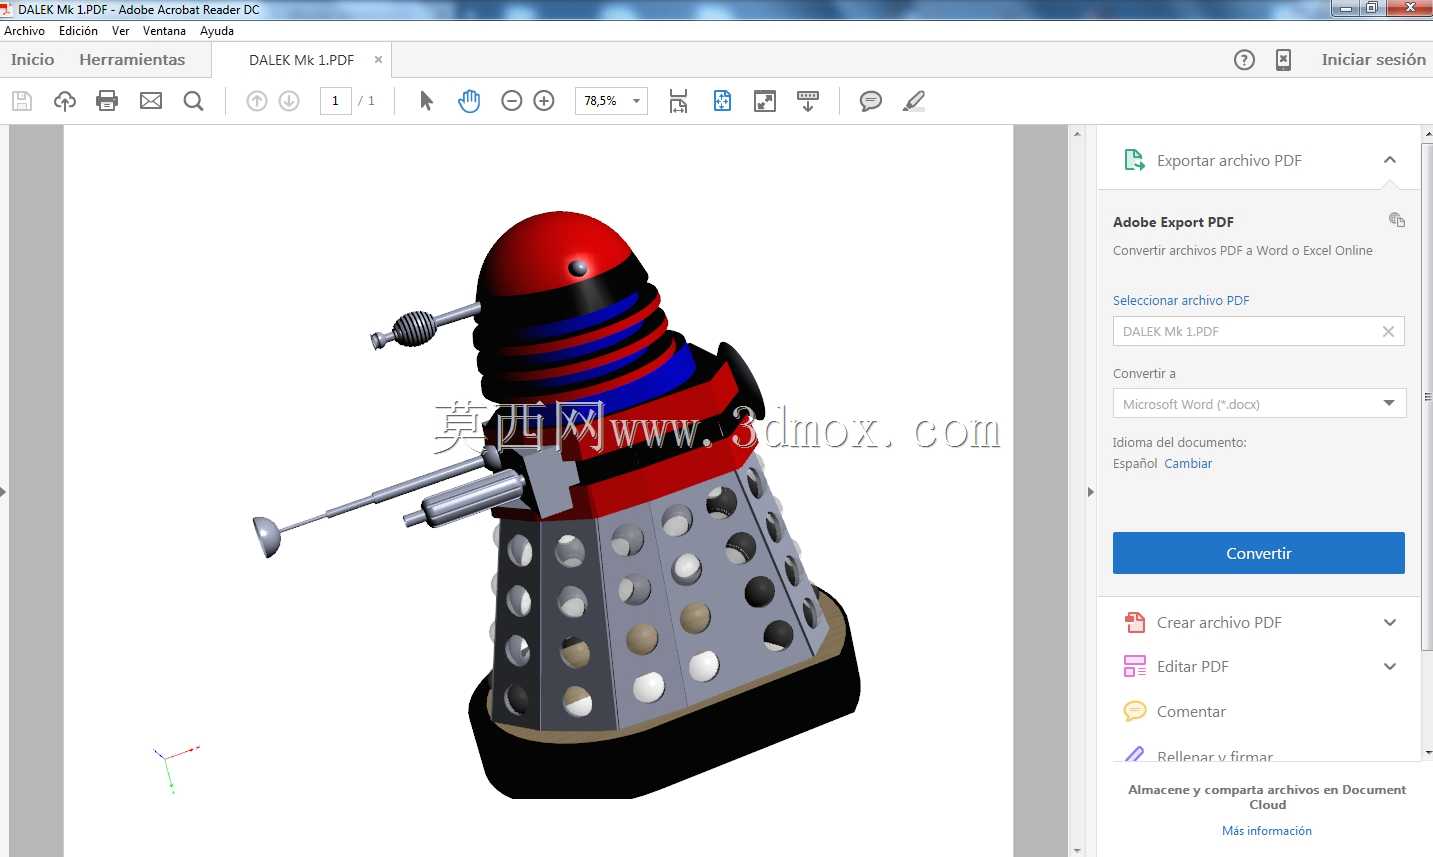Zoom in with the plus button
The image size is (1433, 857).
click(544, 101)
